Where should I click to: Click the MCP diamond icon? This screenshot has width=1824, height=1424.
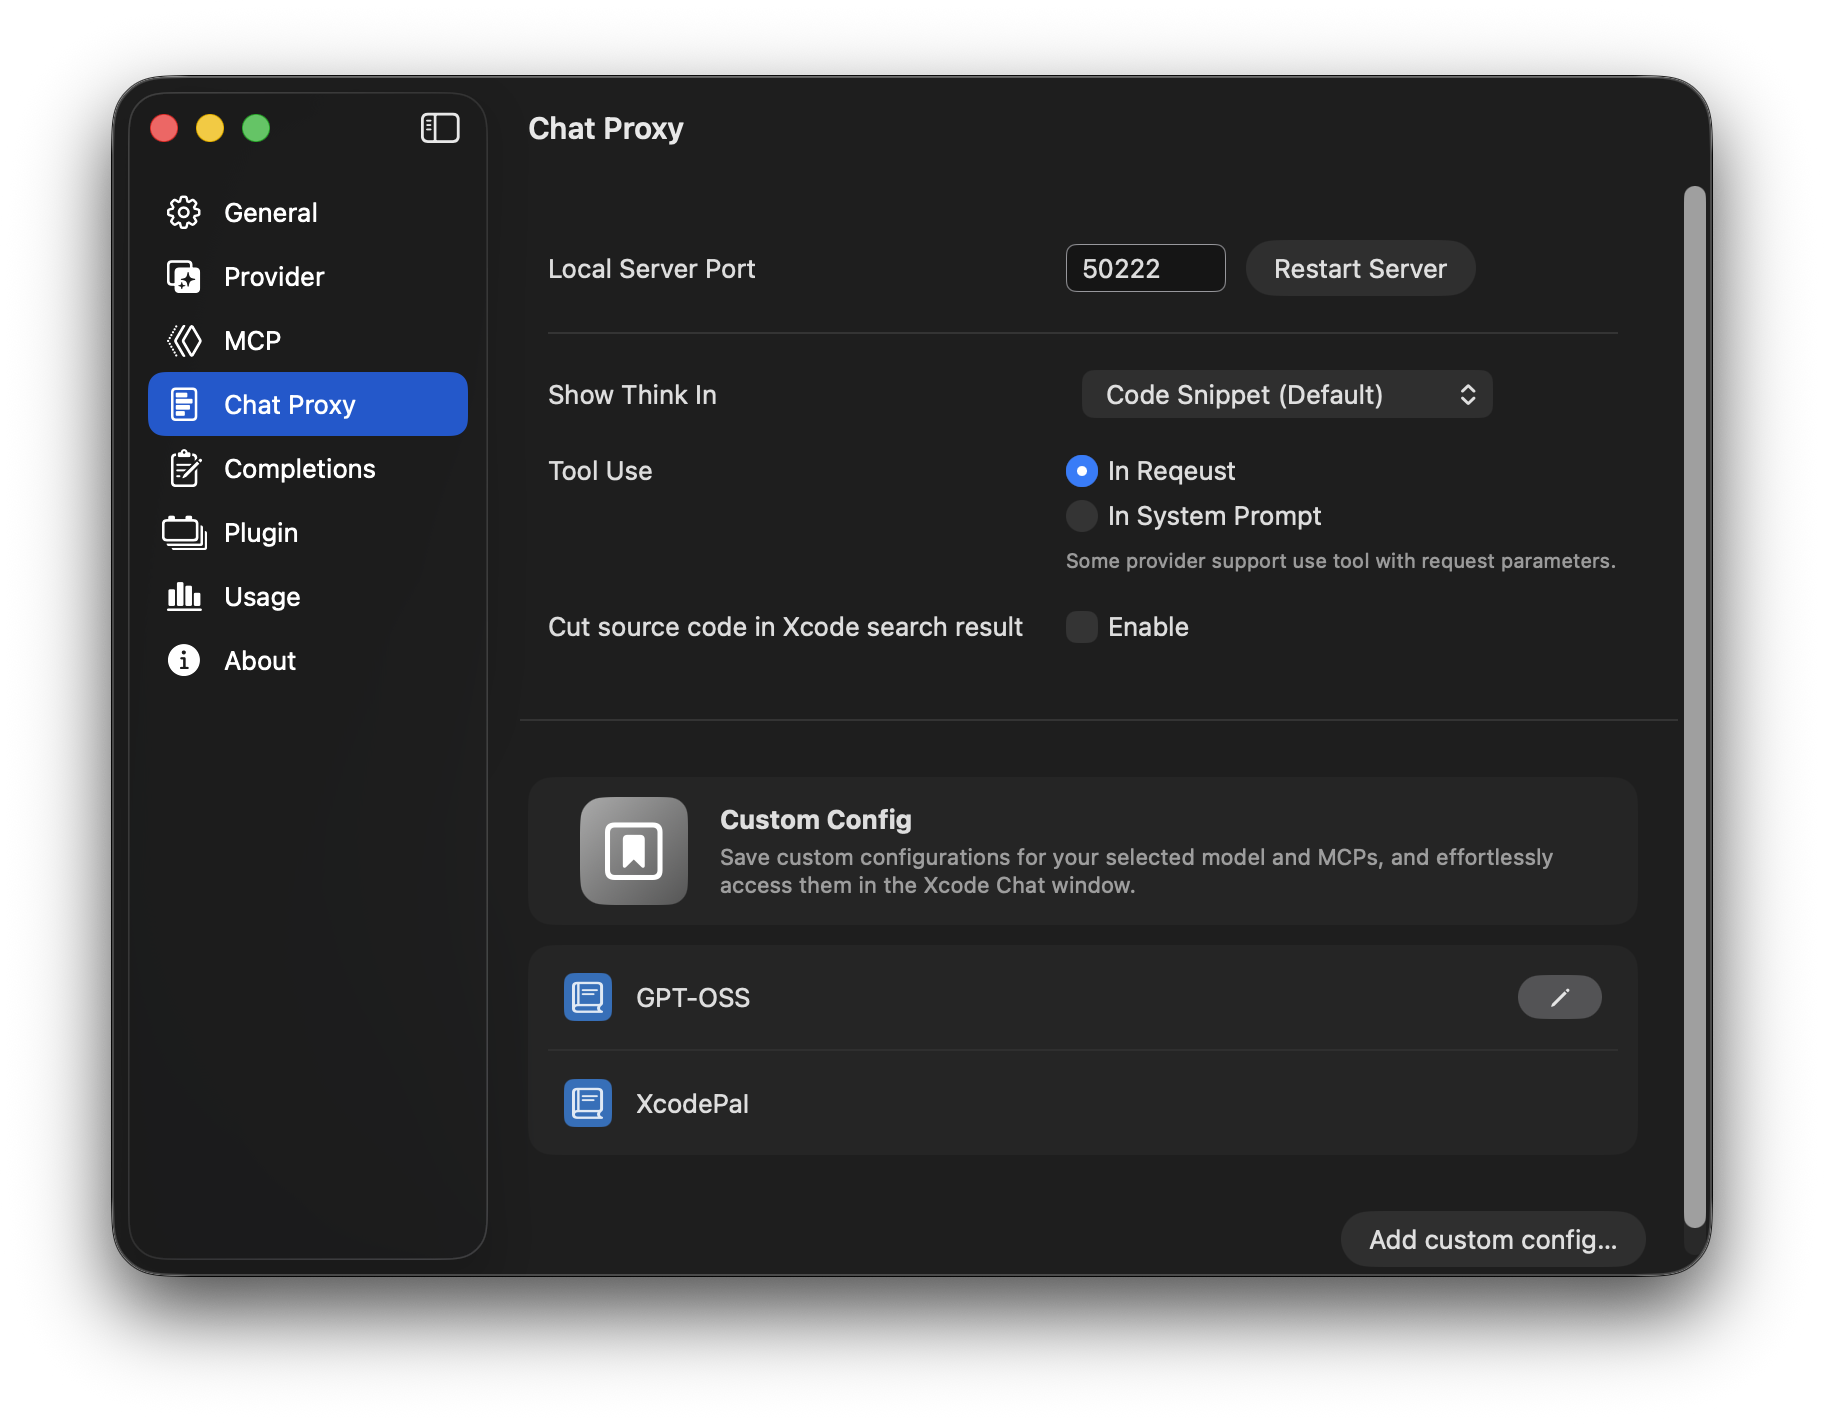(184, 340)
